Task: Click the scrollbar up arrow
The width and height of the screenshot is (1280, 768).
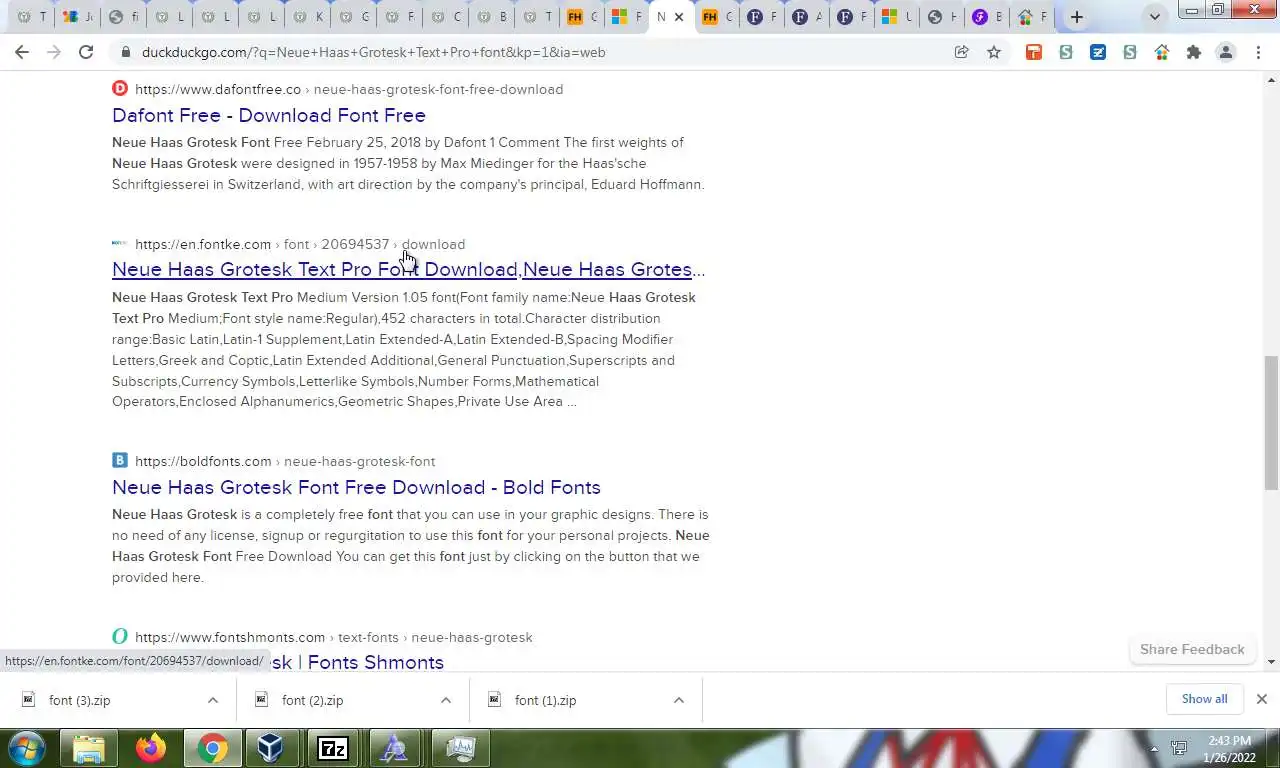Action: (x=1271, y=78)
